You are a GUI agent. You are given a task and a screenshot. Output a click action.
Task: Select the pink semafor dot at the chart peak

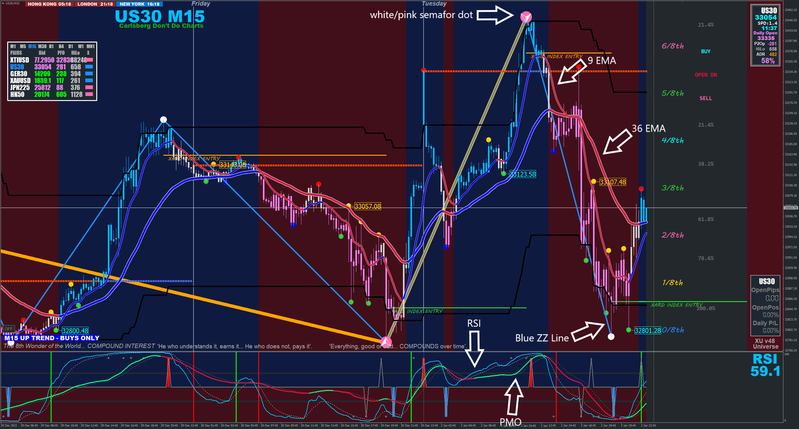point(526,17)
